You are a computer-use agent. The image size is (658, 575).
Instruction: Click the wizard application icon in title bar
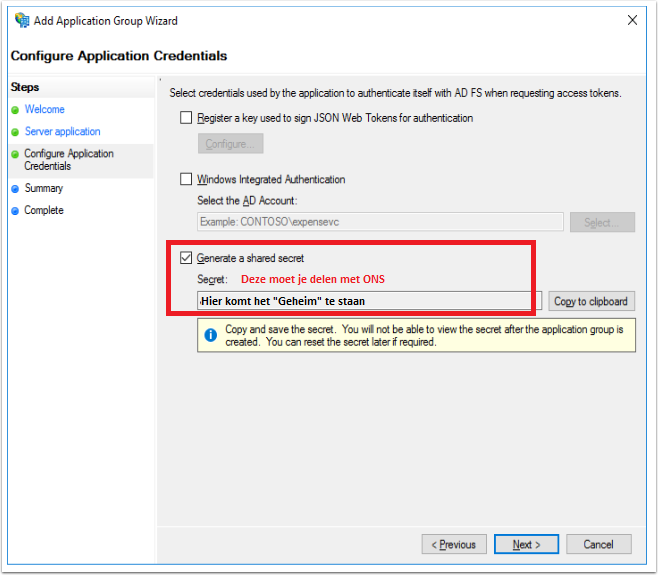(x=22, y=20)
